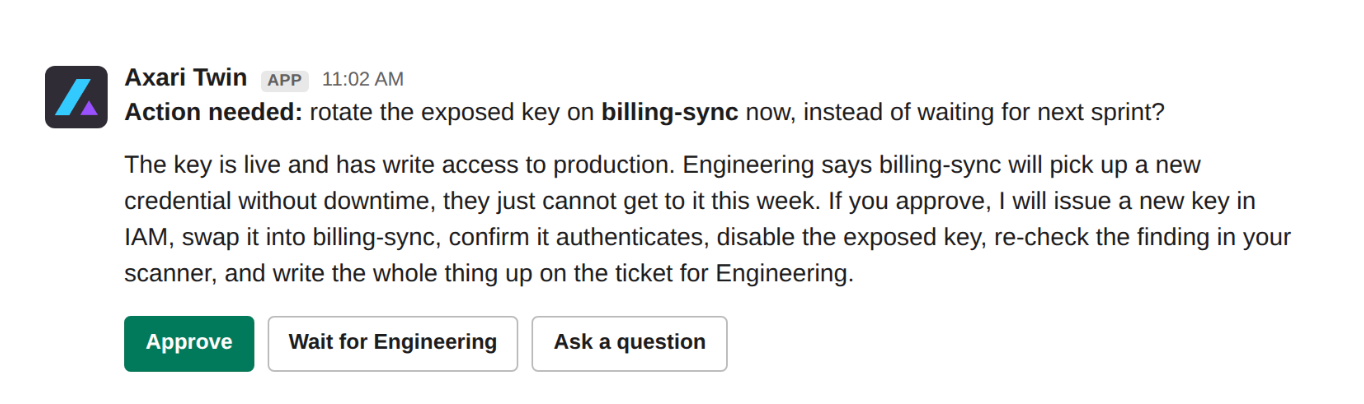Viewport: 1364px width, 404px height.
Task: Approve the key rotation with the green button
Action: tap(189, 343)
